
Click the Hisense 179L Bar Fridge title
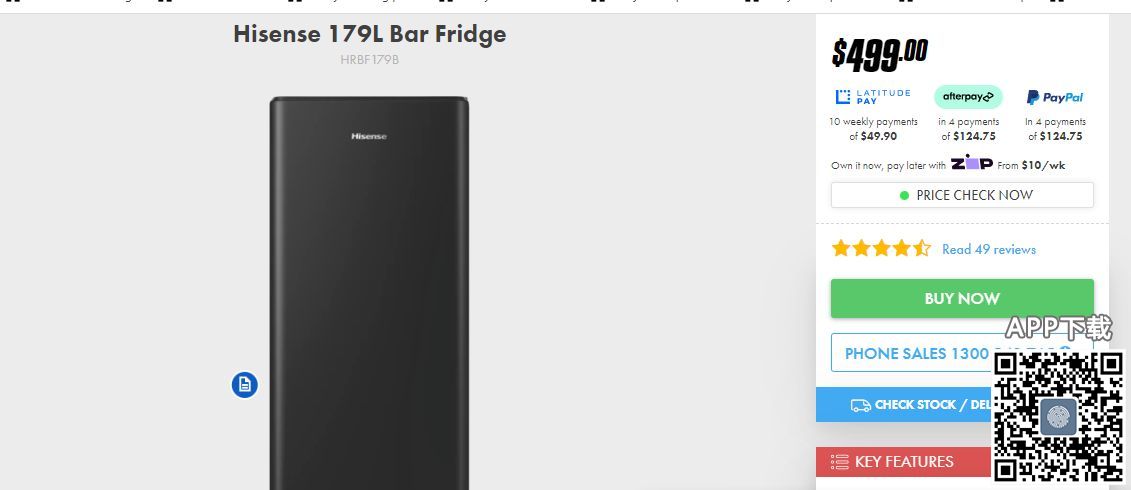pyautogui.click(x=369, y=34)
